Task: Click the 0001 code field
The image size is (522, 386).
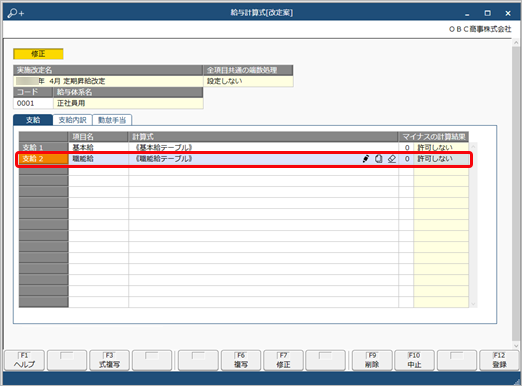Action: [x=33, y=103]
